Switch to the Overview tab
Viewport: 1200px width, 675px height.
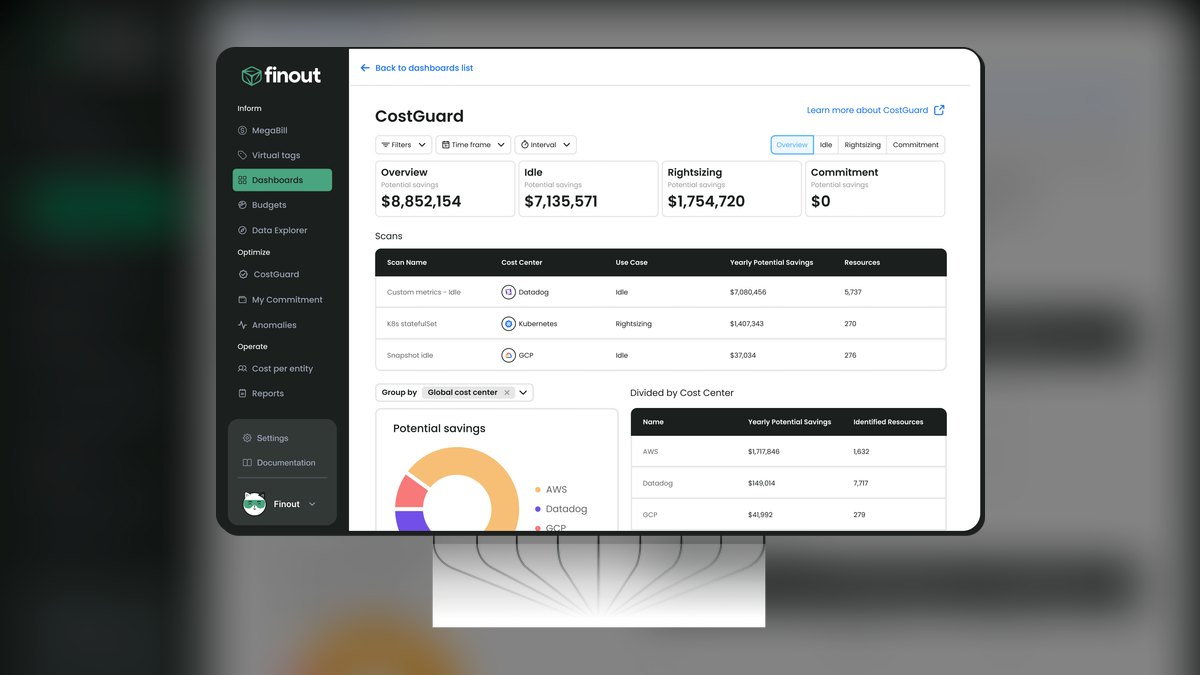pos(792,145)
